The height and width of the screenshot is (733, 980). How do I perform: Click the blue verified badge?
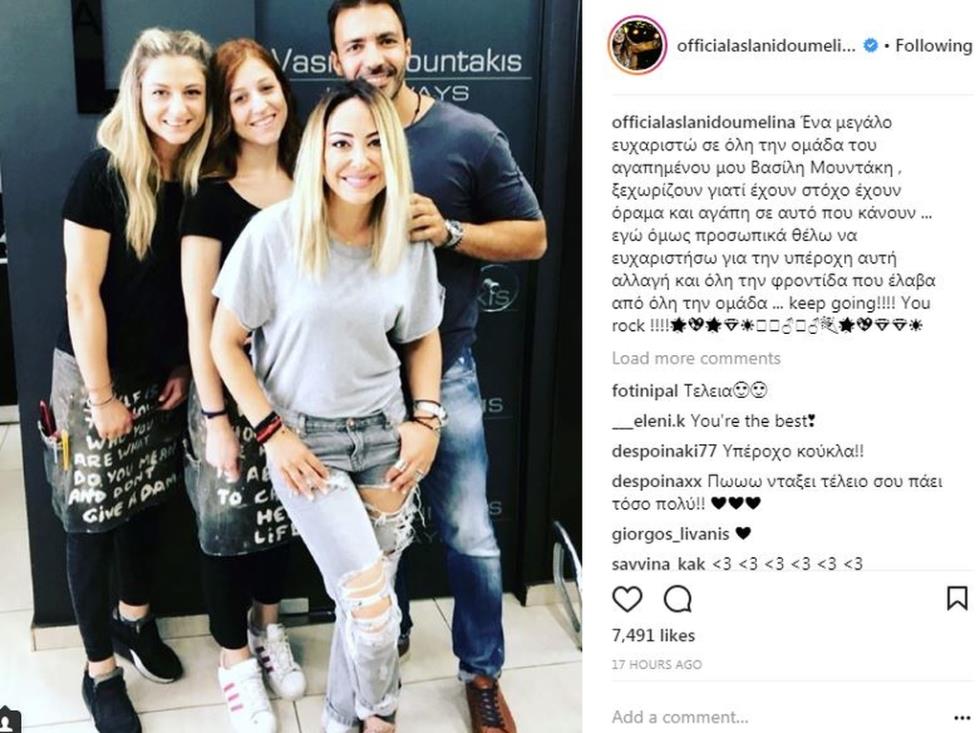click(x=870, y=46)
